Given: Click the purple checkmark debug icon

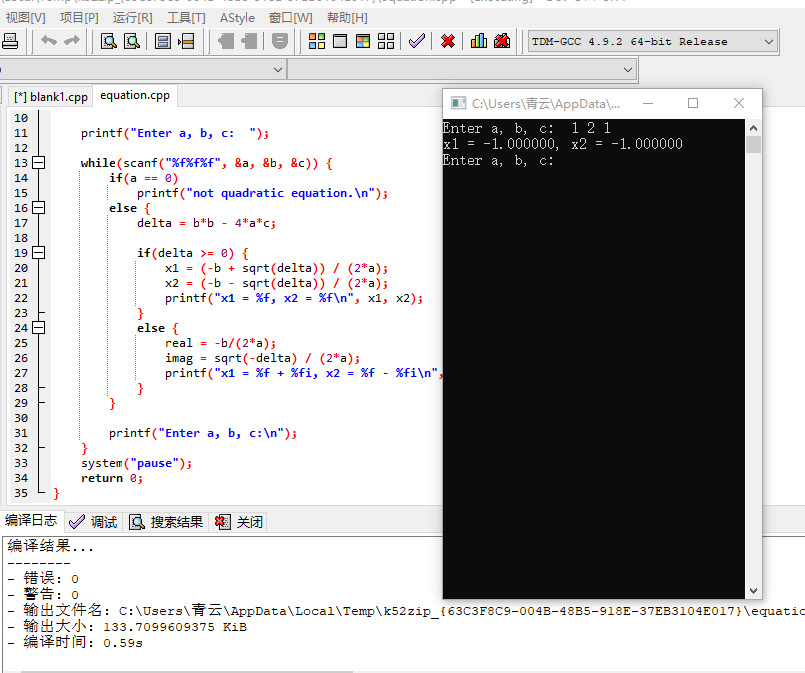Looking at the screenshot, I should (417, 41).
